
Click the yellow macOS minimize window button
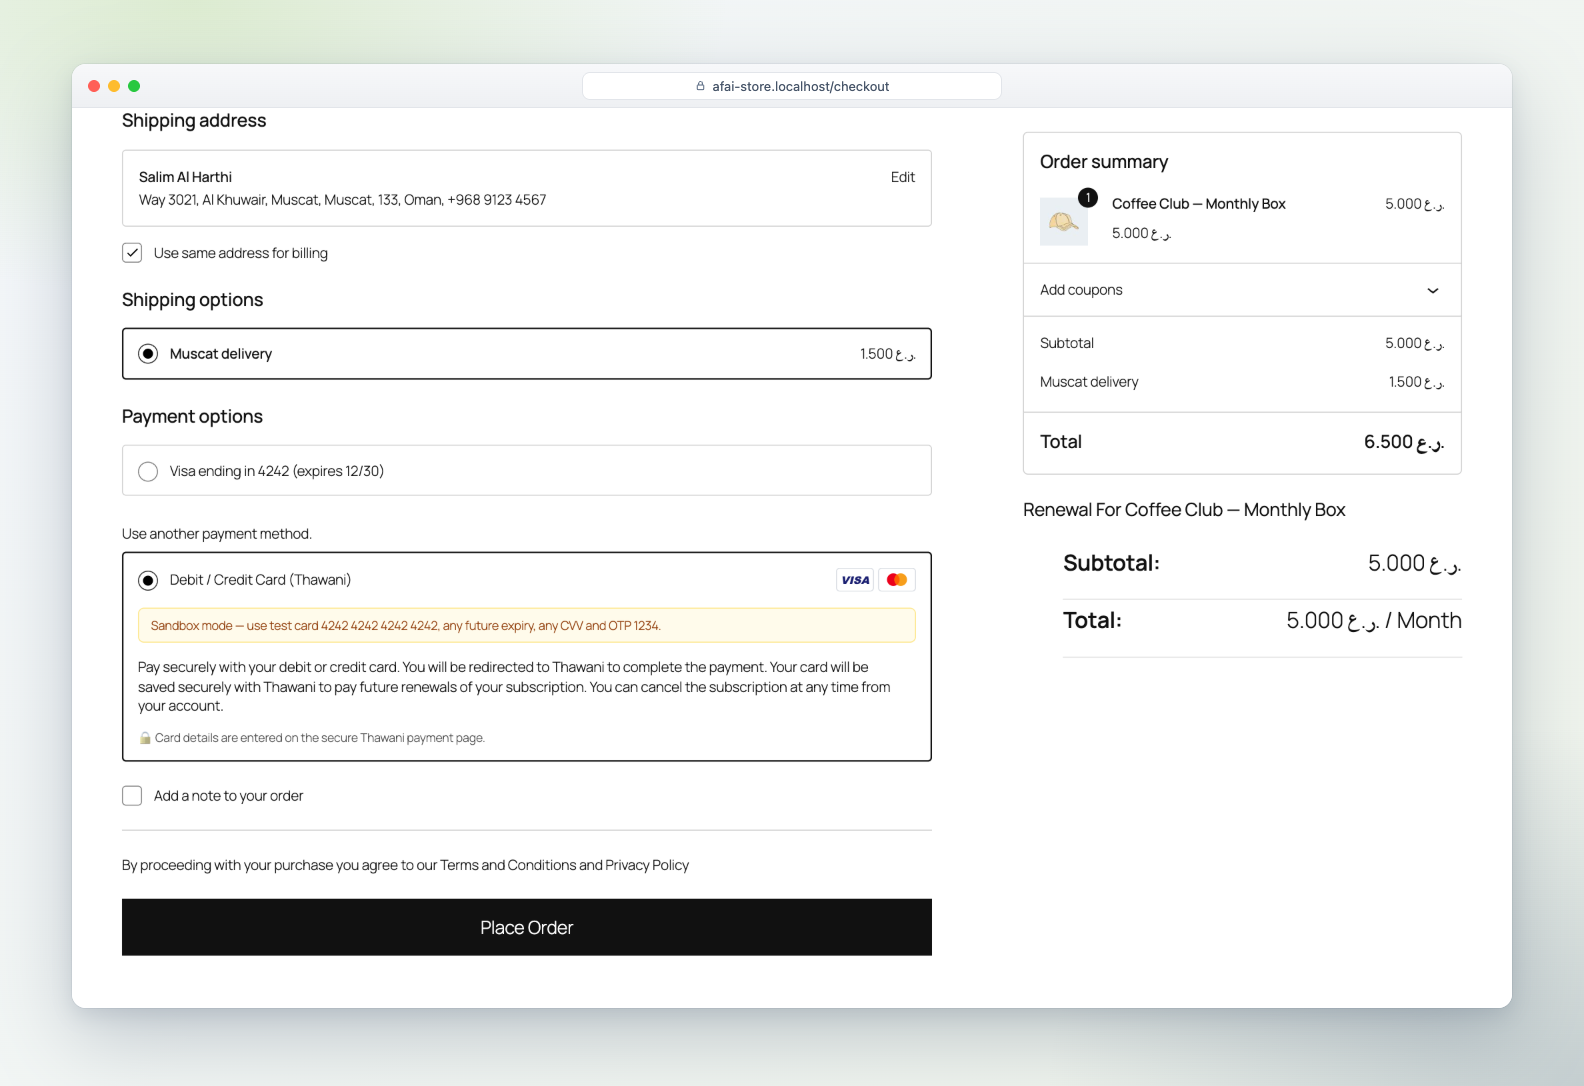[x=114, y=86]
